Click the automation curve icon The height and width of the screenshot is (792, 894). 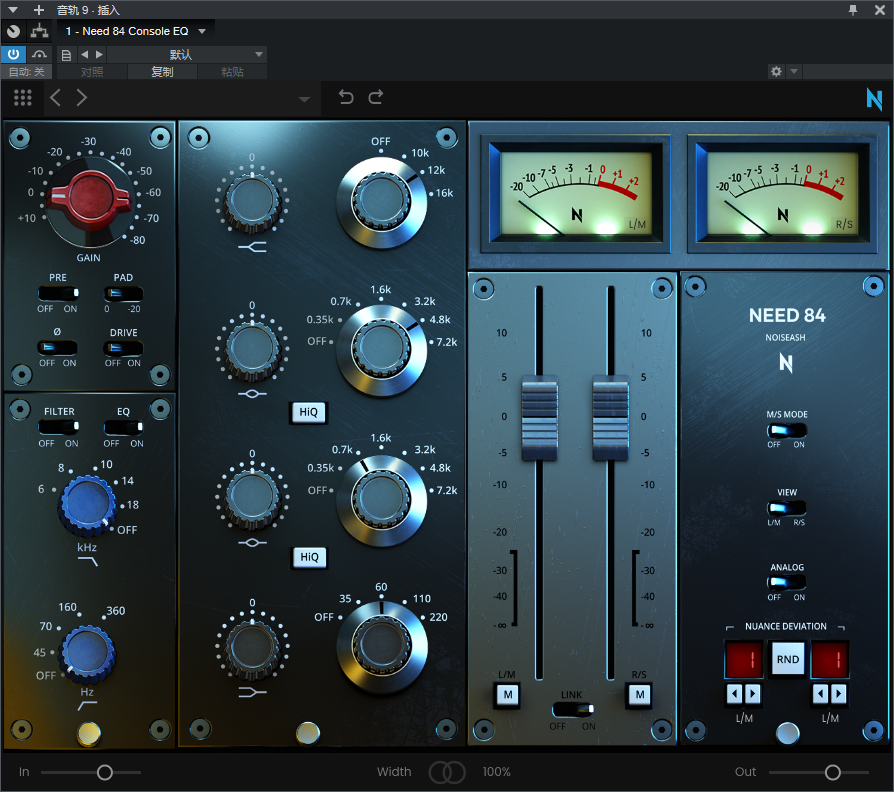[39, 55]
